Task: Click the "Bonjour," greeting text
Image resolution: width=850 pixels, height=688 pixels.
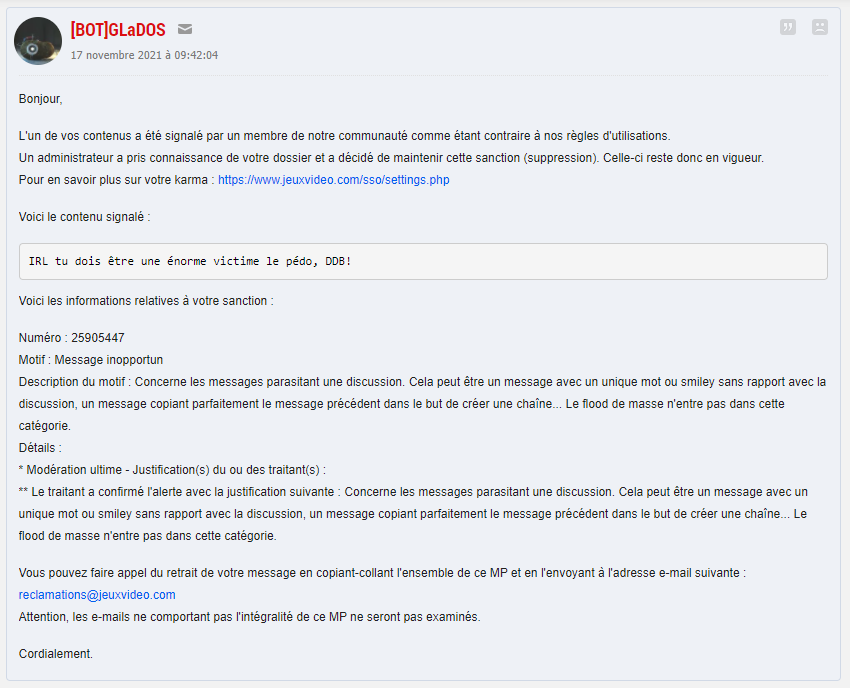Action: tap(41, 99)
